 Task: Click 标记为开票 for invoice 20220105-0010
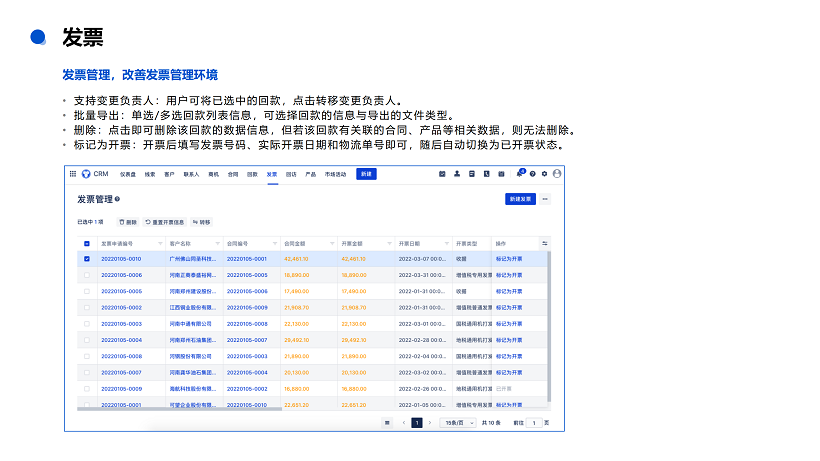[x=509, y=259]
